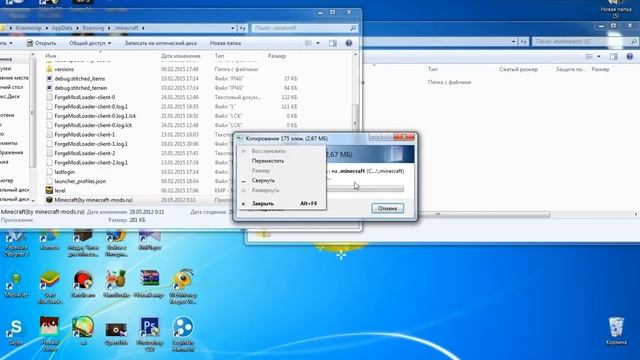The image size is (640, 360).
Task: Expand the Общий доступ dropdown
Action: [x=90, y=43]
